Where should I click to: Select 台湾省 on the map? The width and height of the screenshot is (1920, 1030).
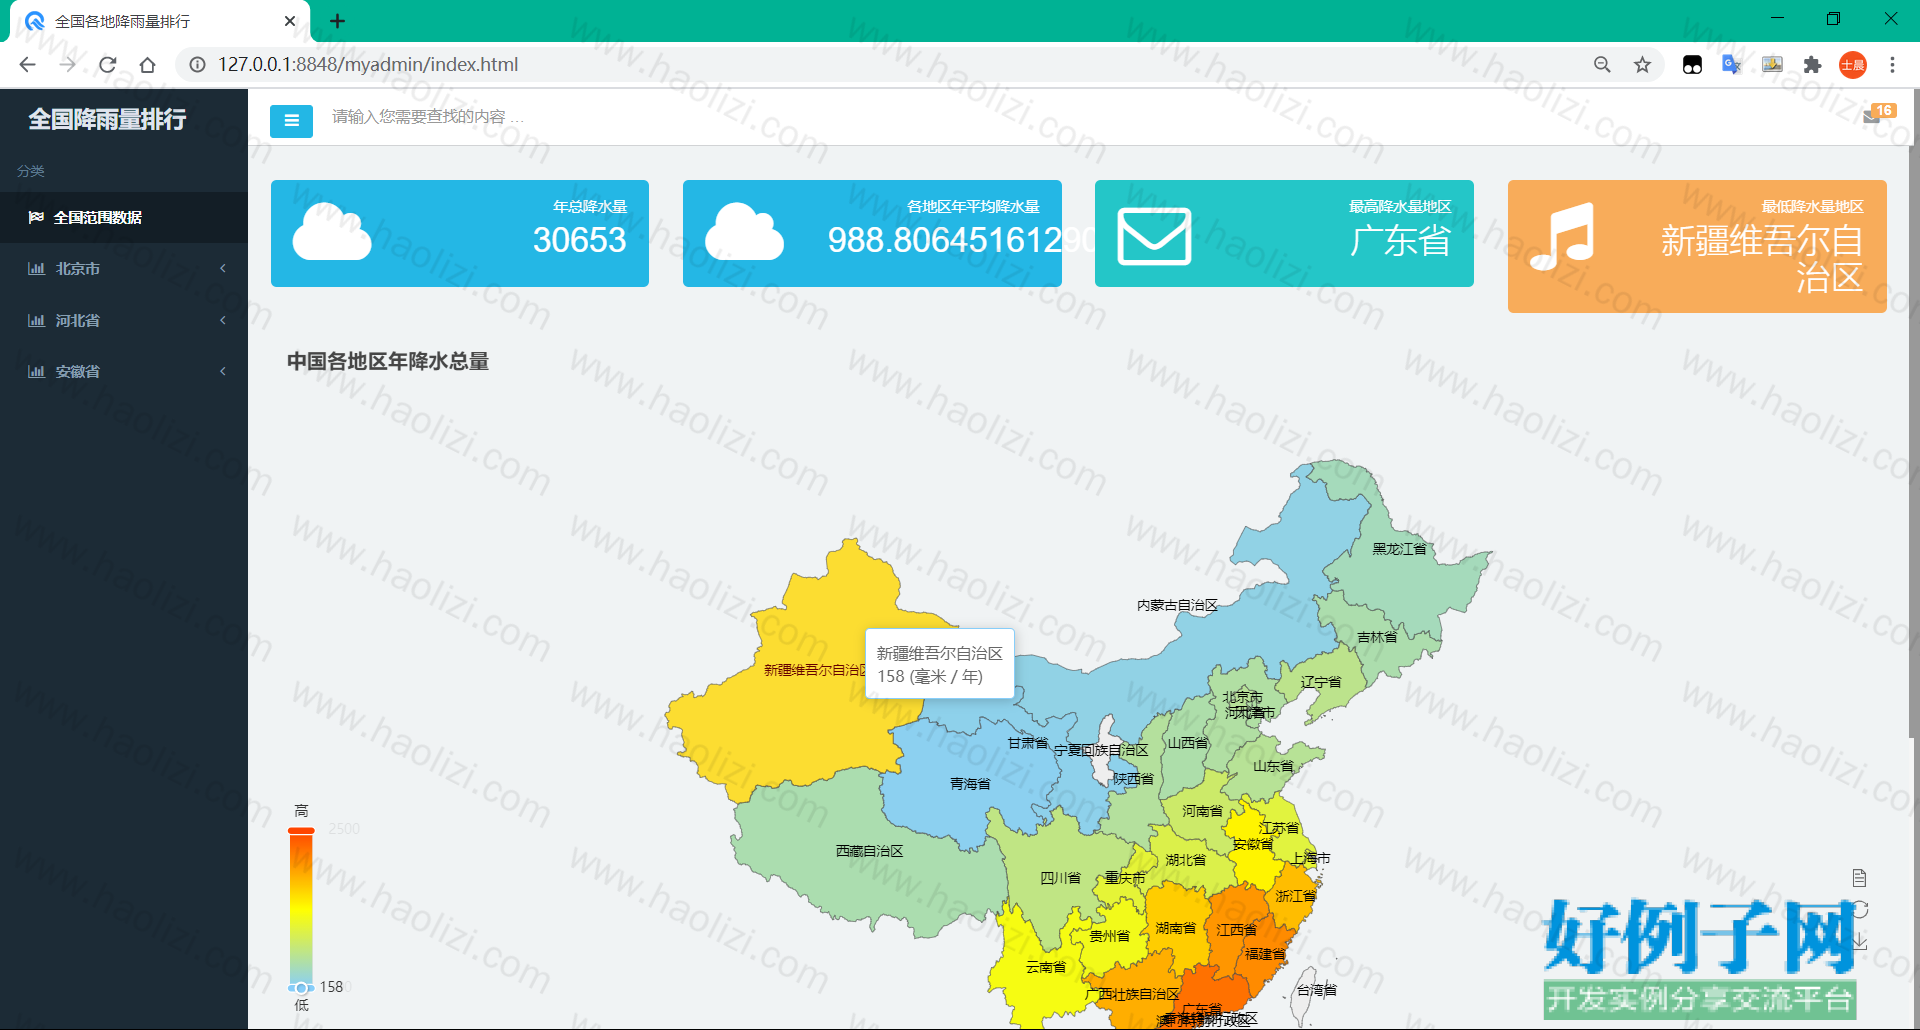point(1316,990)
